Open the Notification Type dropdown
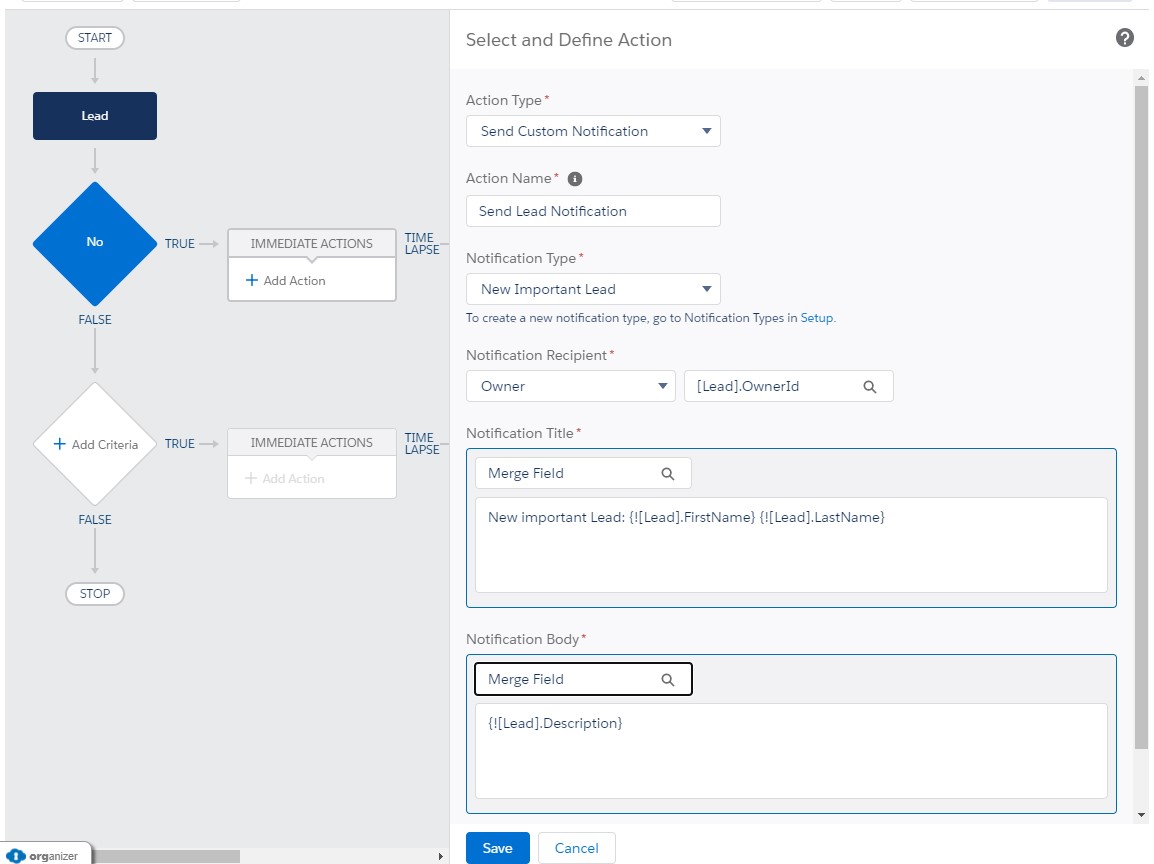The image size is (1154, 864). point(593,289)
